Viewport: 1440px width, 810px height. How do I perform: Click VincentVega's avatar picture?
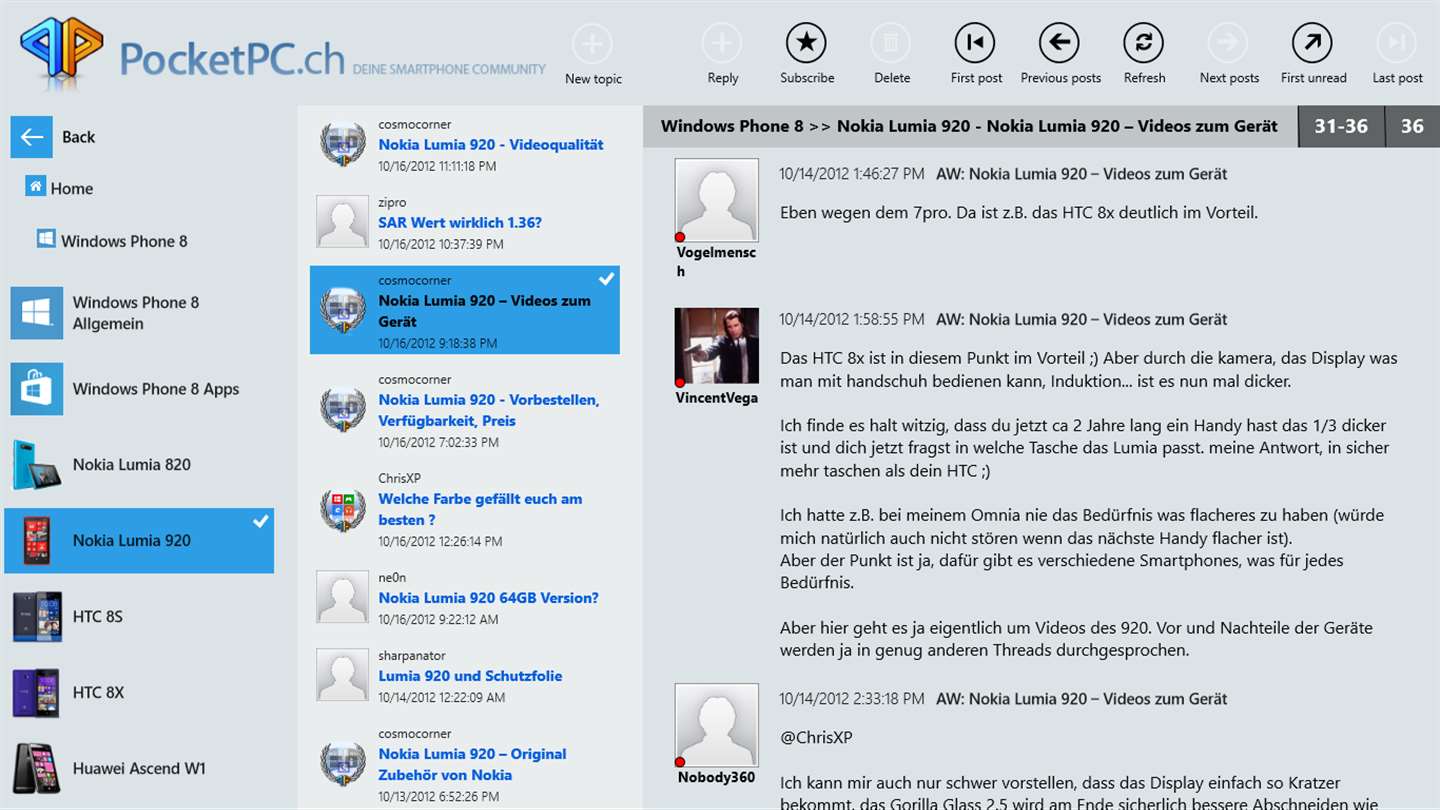[717, 346]
